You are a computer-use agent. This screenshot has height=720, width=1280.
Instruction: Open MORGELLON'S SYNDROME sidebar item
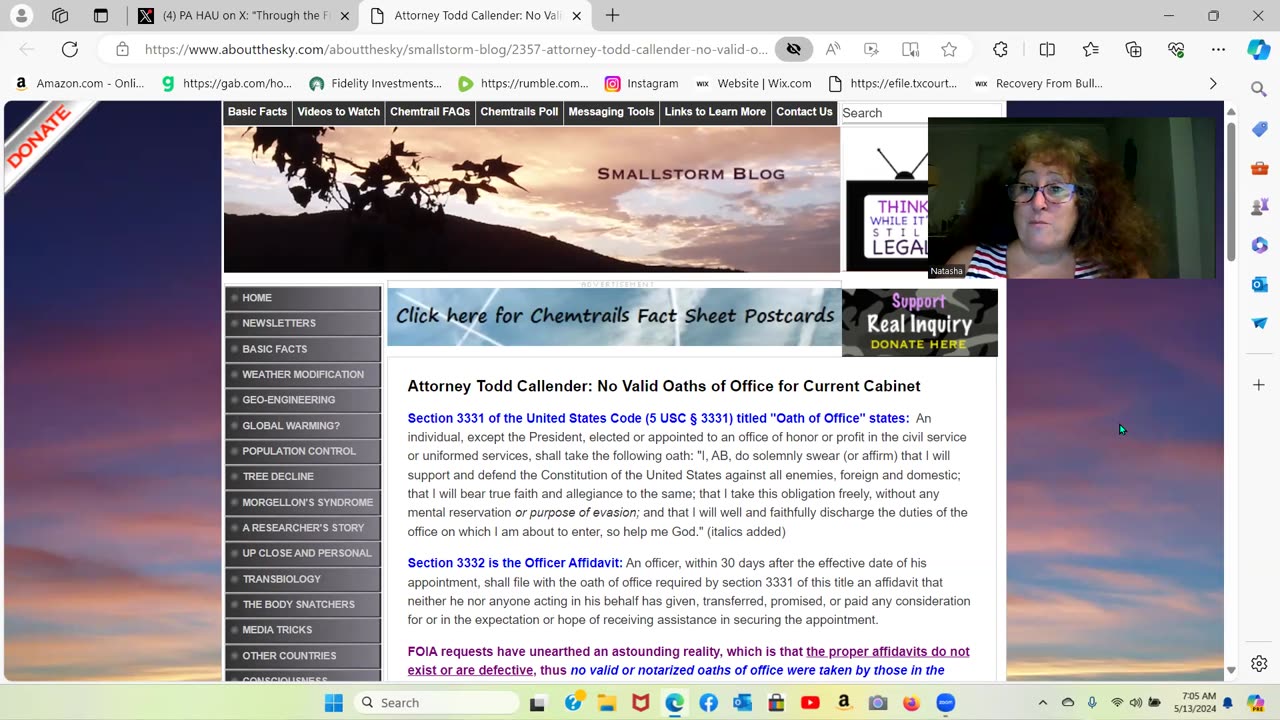click(303, 502)
